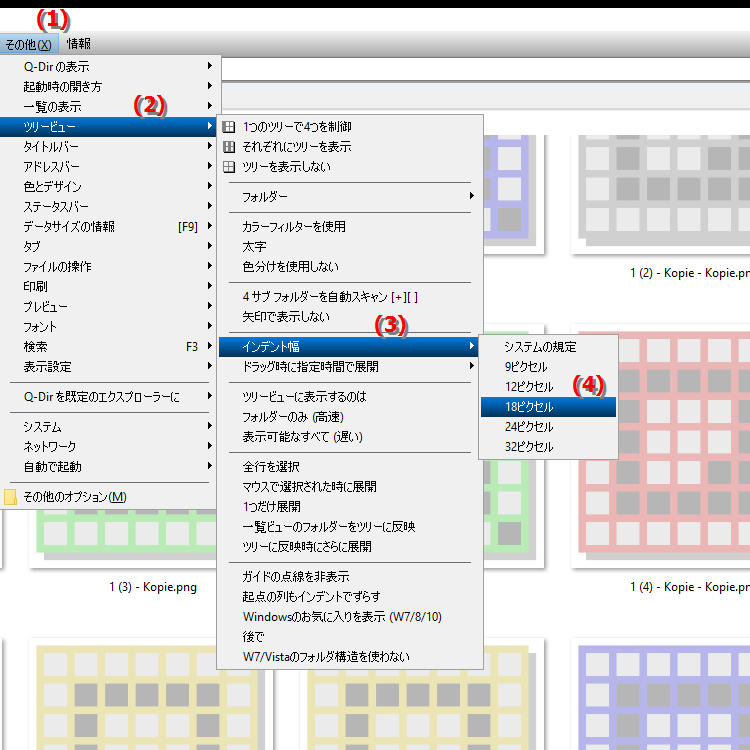
Task: Toggle マウスで選択された時に展開
Action: pos(350,486)
